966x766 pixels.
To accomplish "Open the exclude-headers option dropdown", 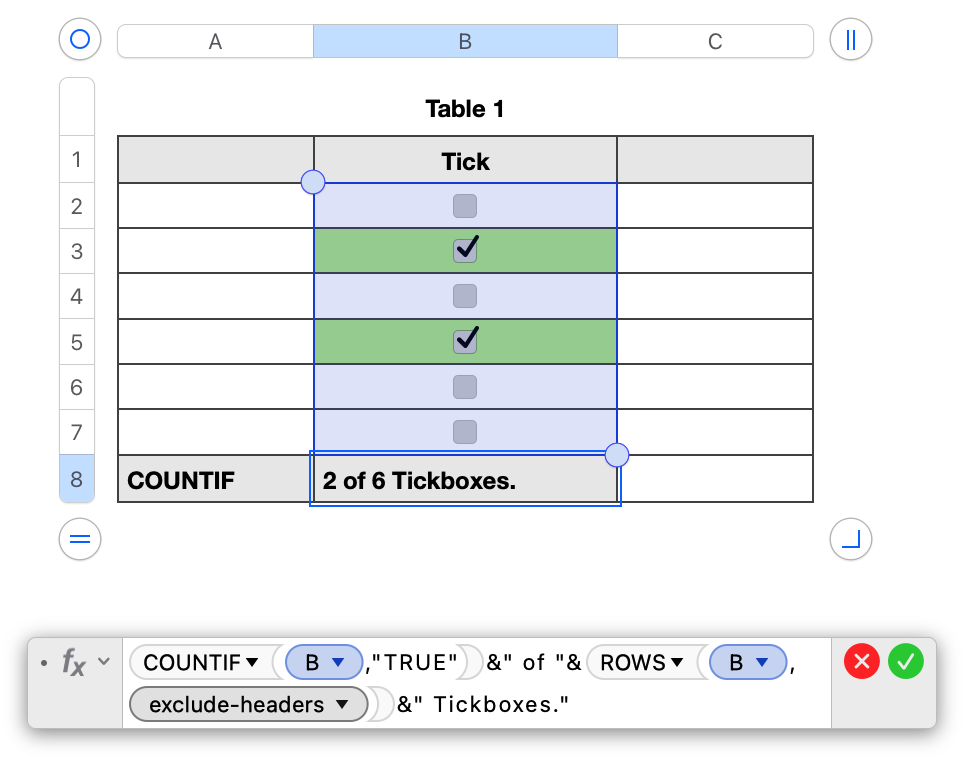I will tap(342, 705).
